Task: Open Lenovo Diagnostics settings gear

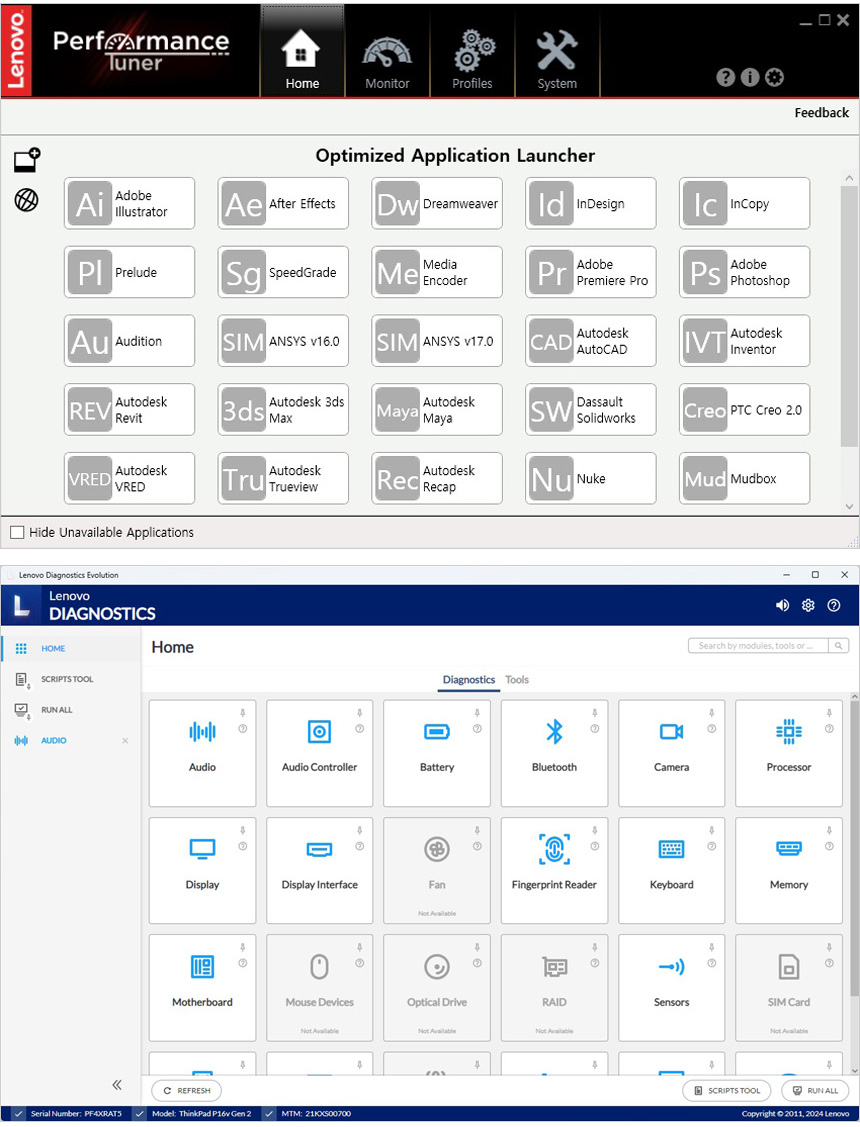Action: (808, 605)
